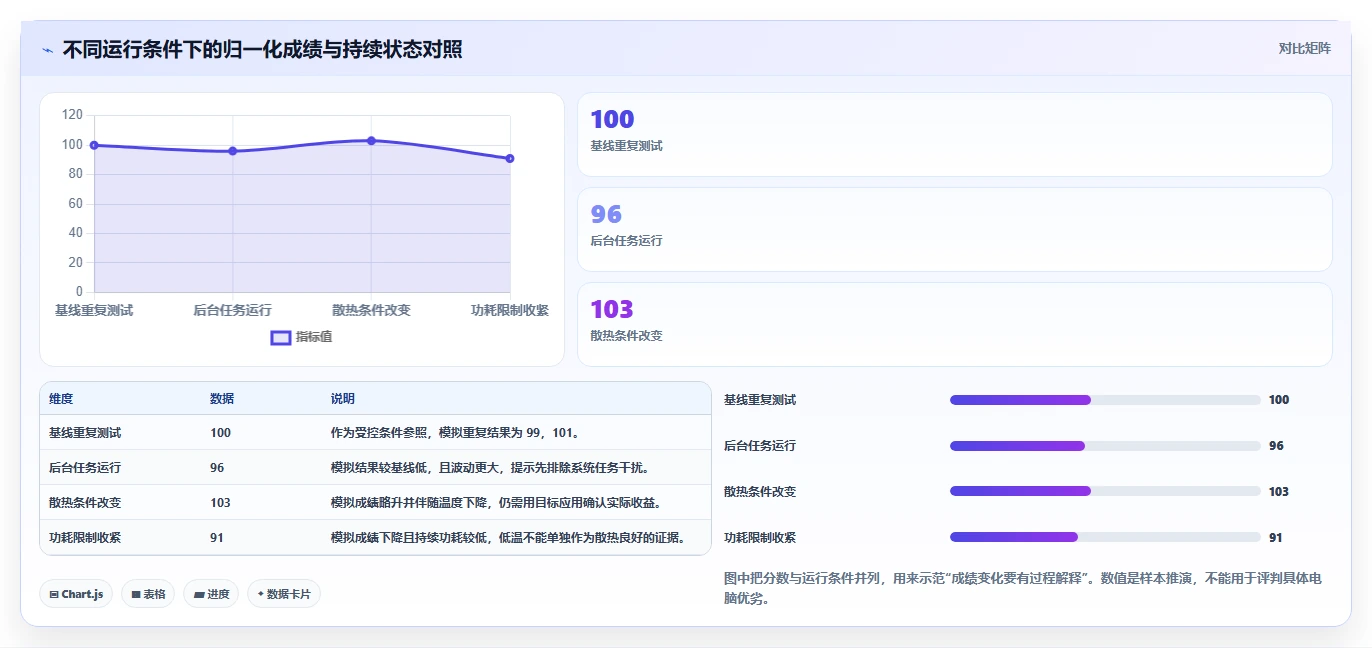
Task: Click the 功耗限制收紧 label beside its progress bar
Action: coord(760,537)
